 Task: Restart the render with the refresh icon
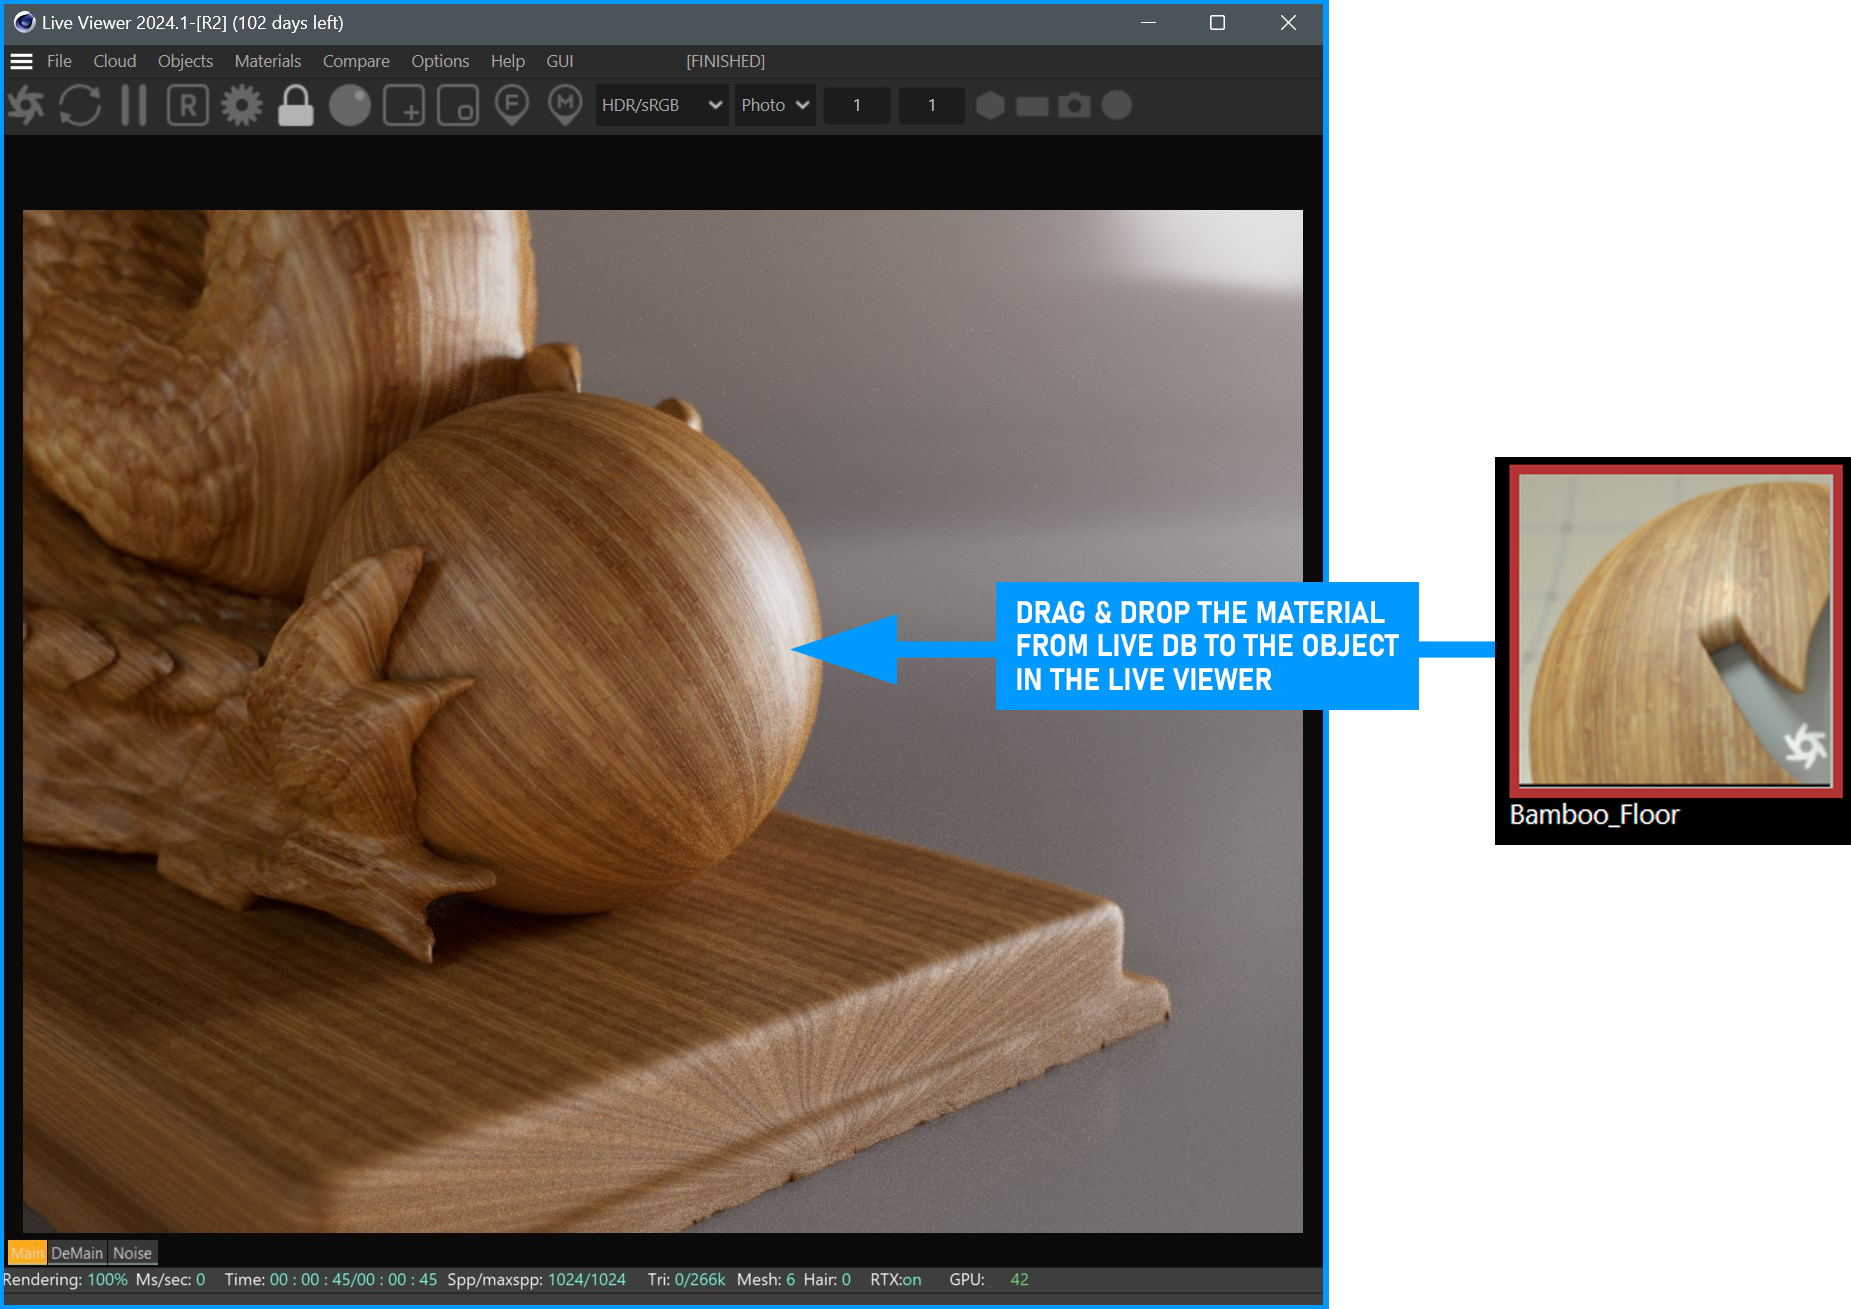tap(80, 105)
